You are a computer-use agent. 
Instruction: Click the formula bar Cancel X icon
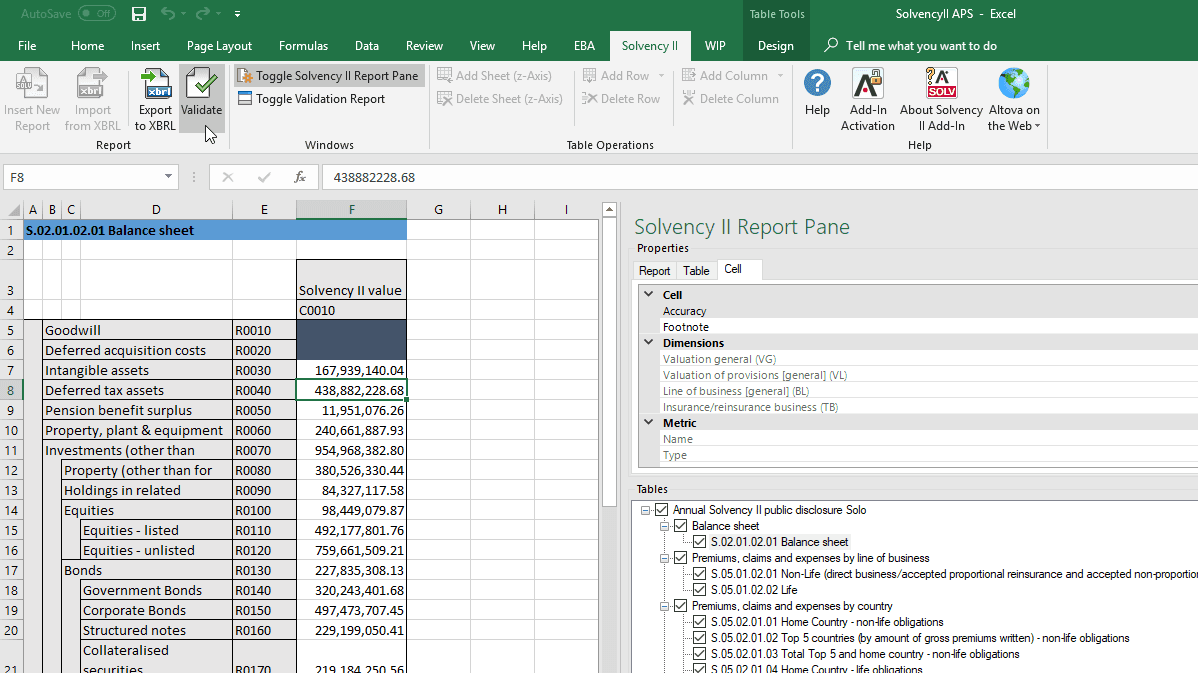[228, 177]
